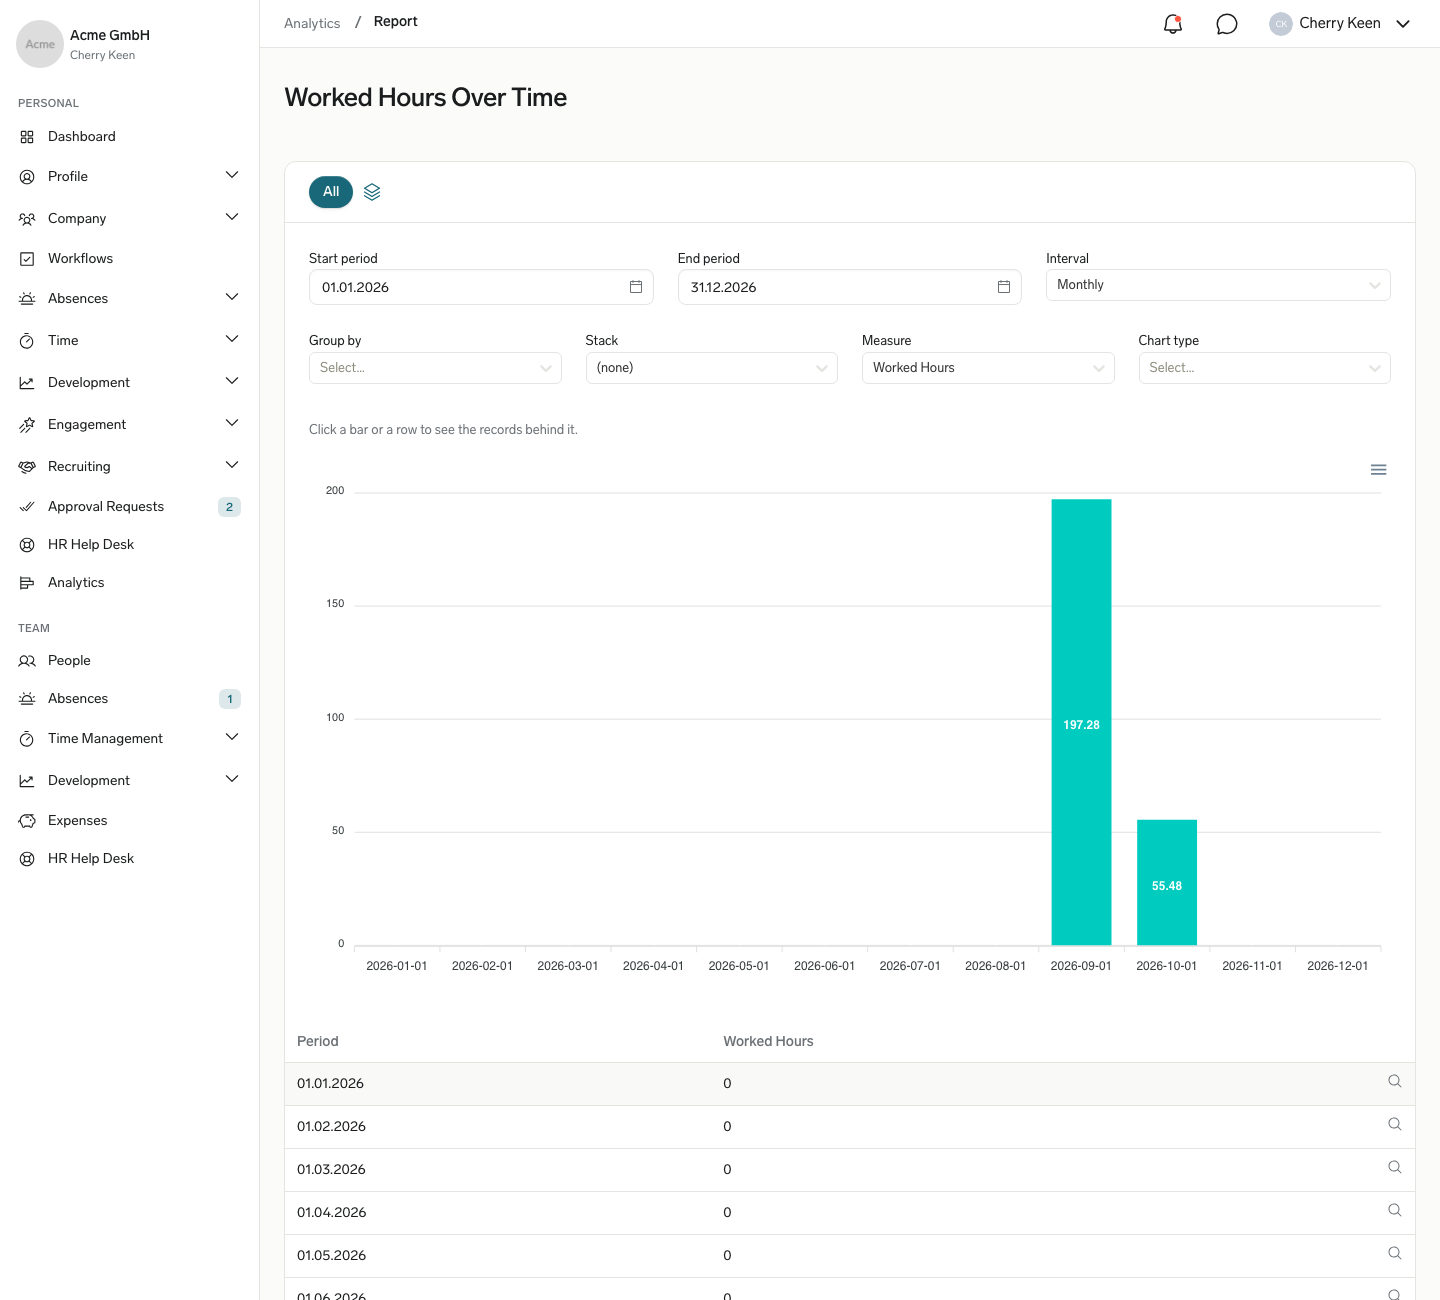Open Dashboard in the sidebar
The image size is (1440, 1300).
click(x=82, y=137)
